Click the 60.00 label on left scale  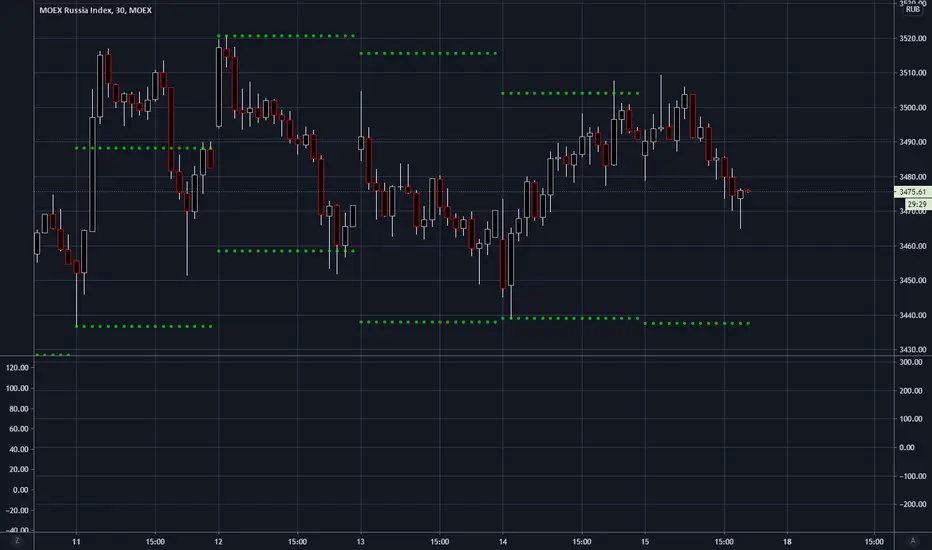tap(19, 429)
